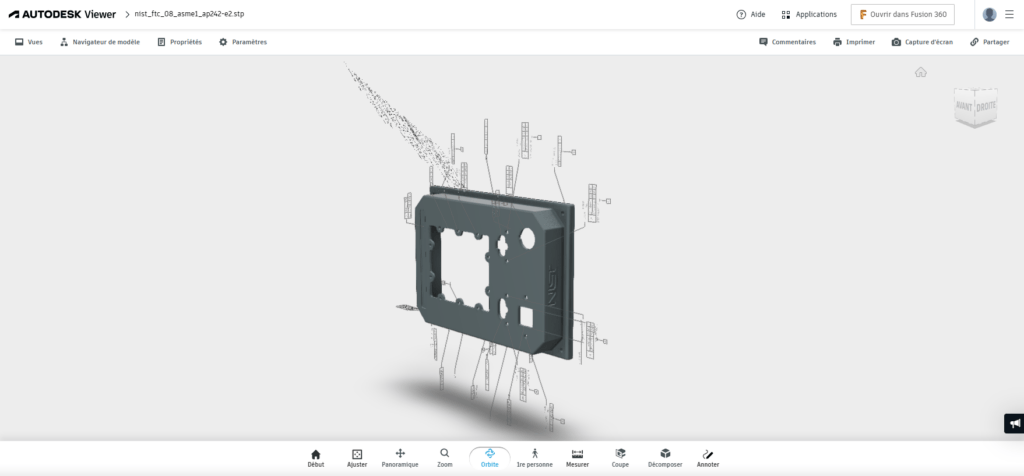The image size is (1024, 476).
Task: Click the nist_ftc_08_asme1_ap242-e2.stp file name
Action: (x=189, y=14)
